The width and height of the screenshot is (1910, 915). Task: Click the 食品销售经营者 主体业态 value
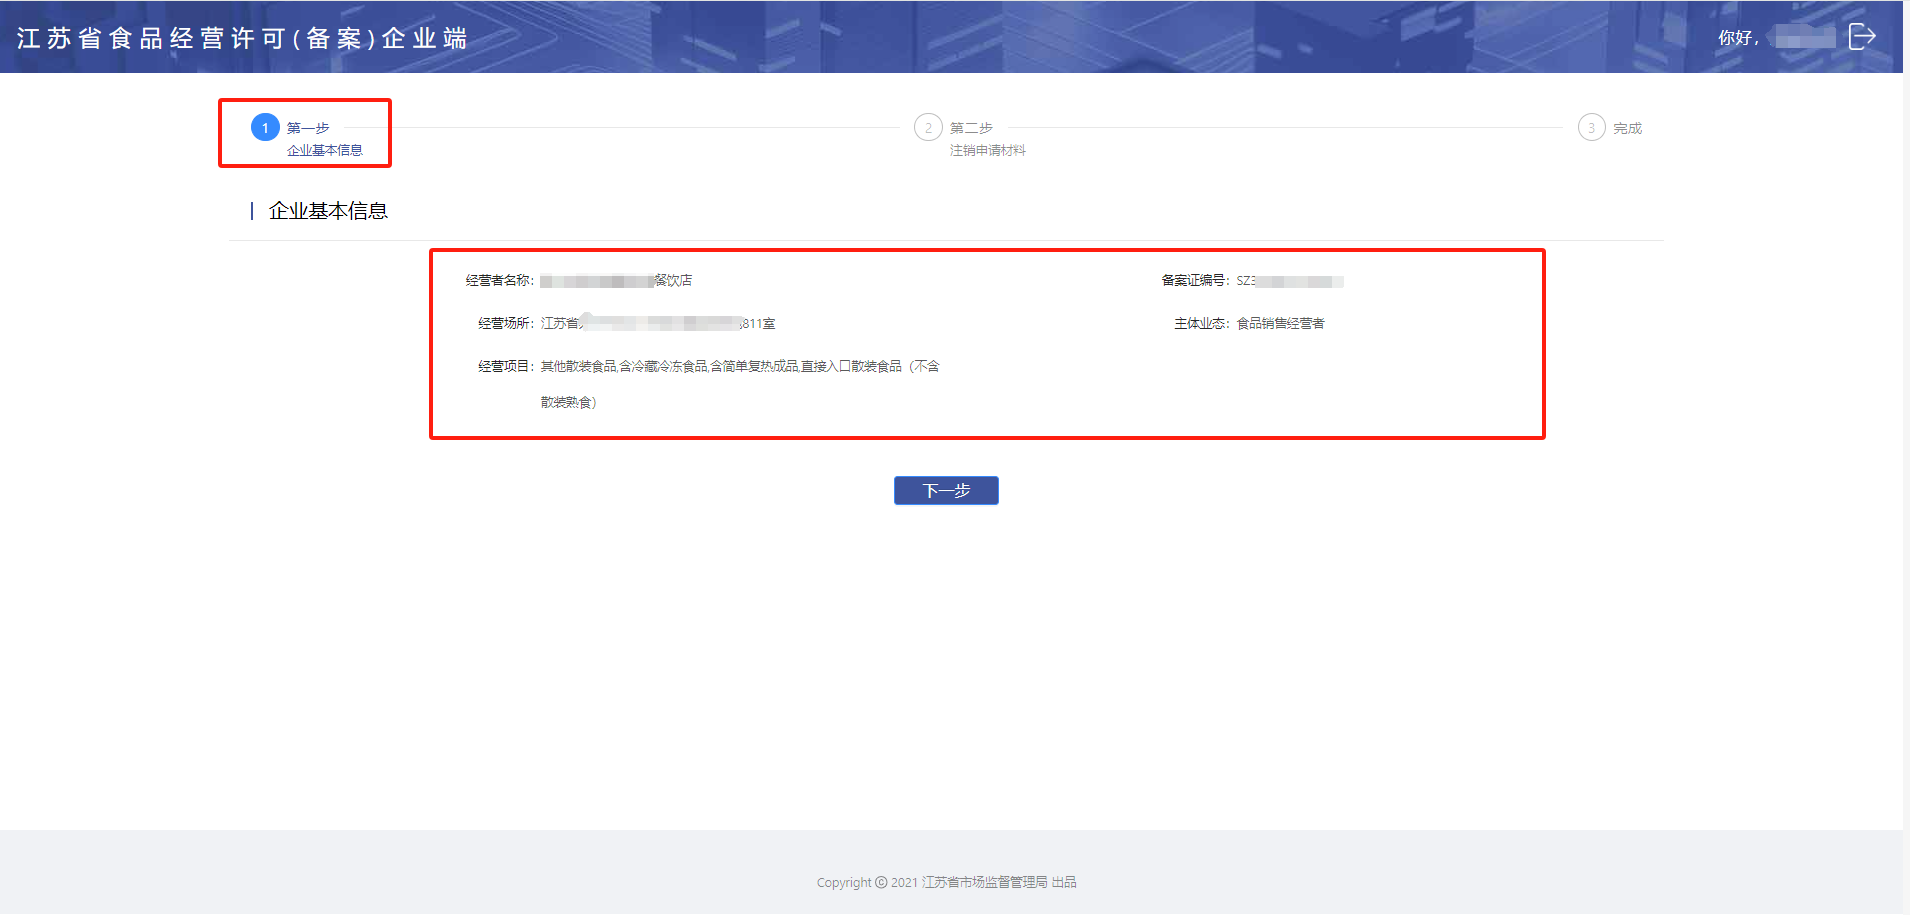click(x=1280, y=323)
